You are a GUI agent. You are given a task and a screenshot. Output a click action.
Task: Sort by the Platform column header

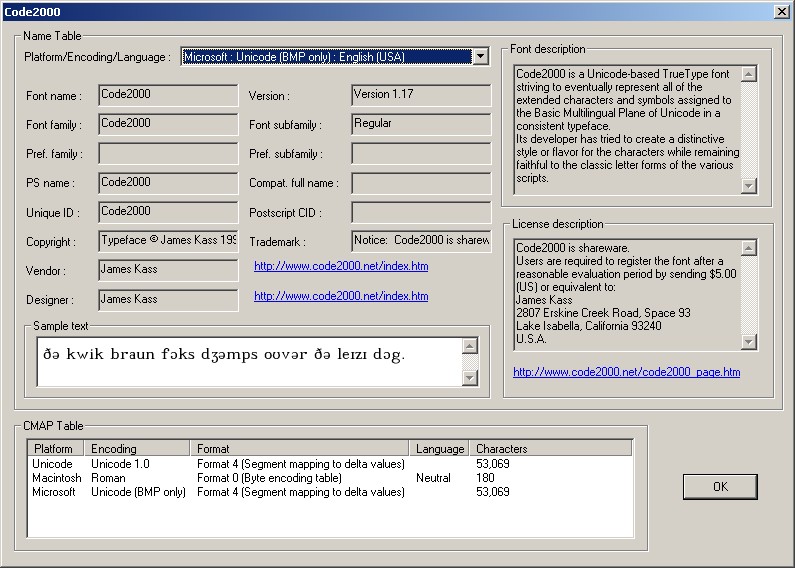coord(56,448)
